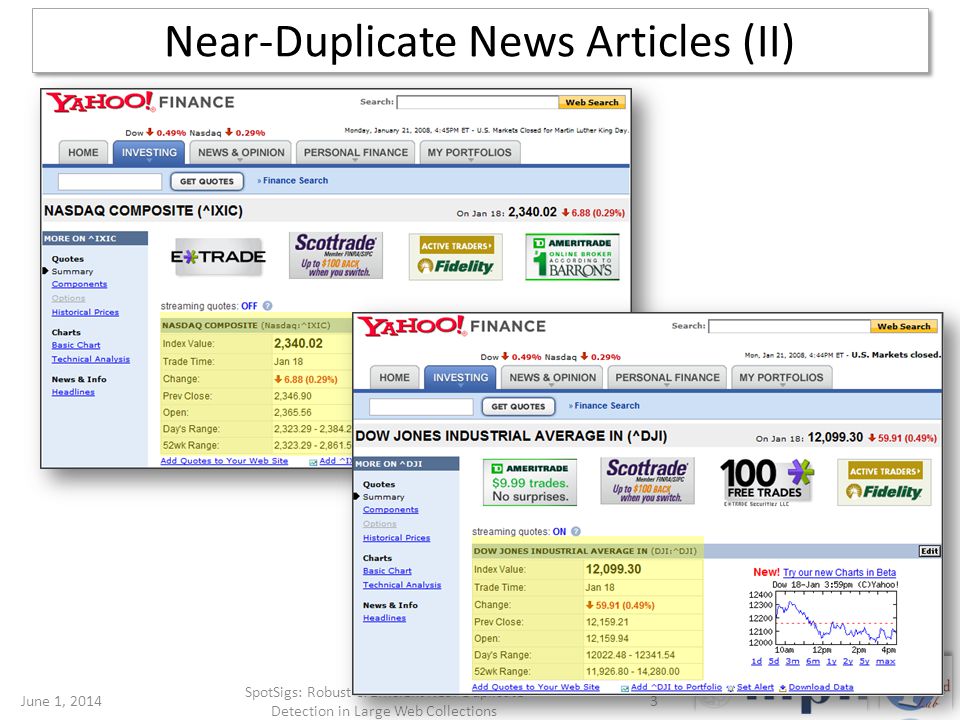Image resolution: width=960 pixels, height=720 pixels.
Task: Focus quote symbol field in NASDAQ window
Action: tap(110, 181)
